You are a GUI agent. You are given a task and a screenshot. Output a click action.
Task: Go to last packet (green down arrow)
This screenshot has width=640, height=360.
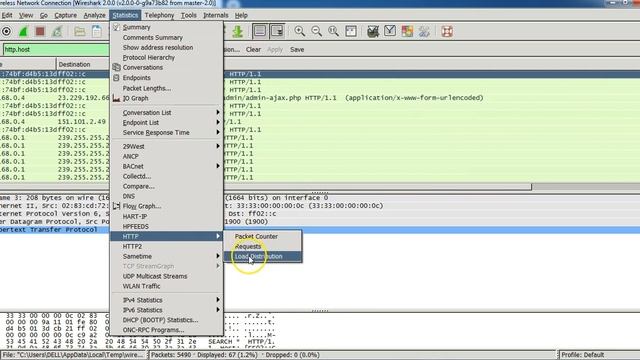point(238,31)
